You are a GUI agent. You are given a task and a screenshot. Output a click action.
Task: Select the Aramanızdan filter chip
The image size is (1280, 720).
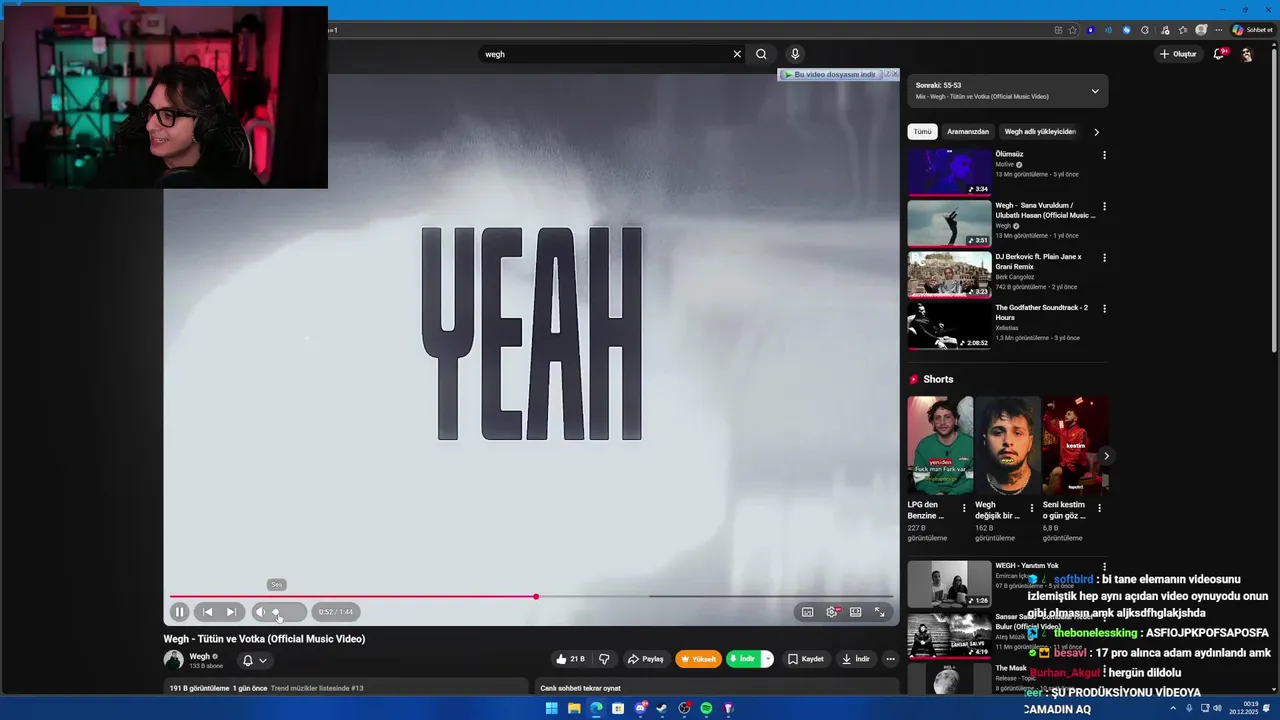[x=968, y=131]
